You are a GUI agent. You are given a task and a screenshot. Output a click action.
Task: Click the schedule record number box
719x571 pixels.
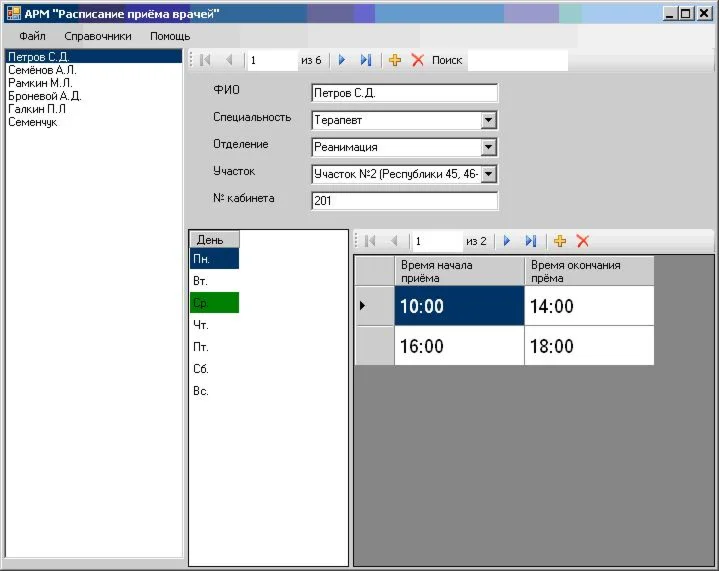point(437,241)
